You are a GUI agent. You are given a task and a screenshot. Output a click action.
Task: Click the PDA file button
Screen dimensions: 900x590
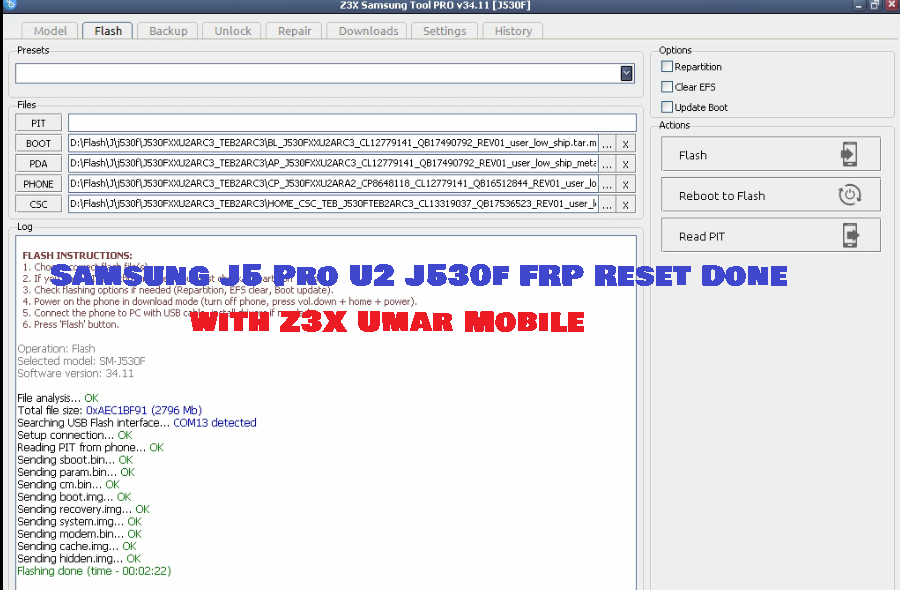tap(38, 164)
